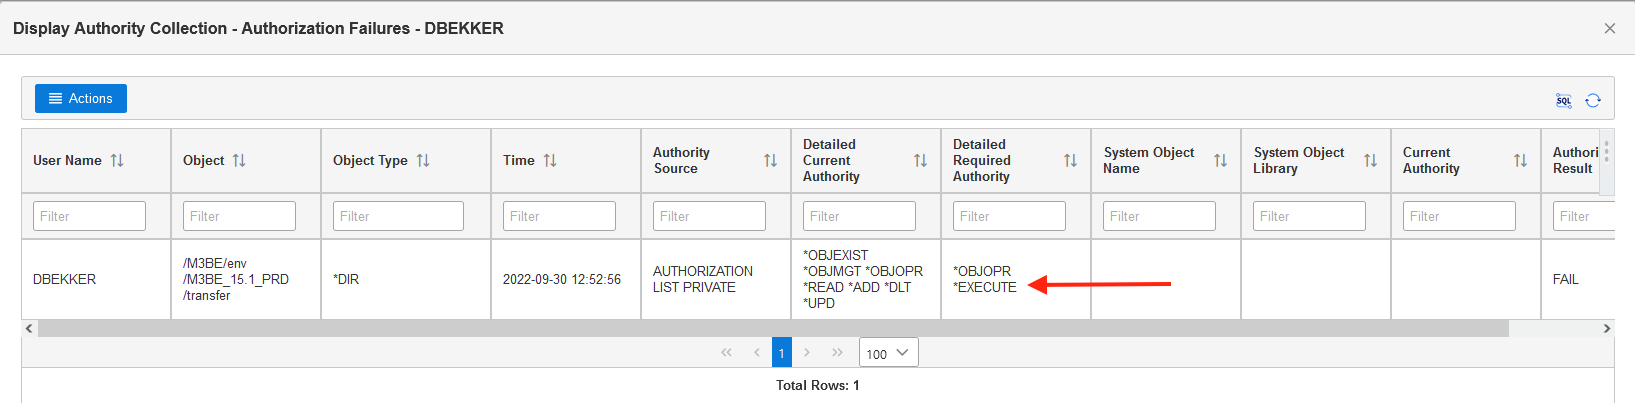Focus the Time filter input
The image size is (1635, 403).
pyautogui.click(x=559, y=216)
